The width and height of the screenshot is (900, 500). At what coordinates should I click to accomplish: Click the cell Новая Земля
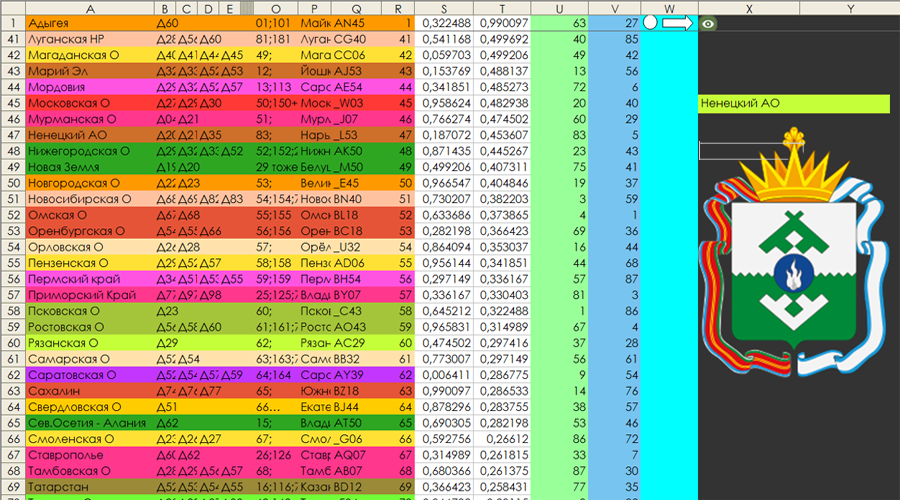90,168
